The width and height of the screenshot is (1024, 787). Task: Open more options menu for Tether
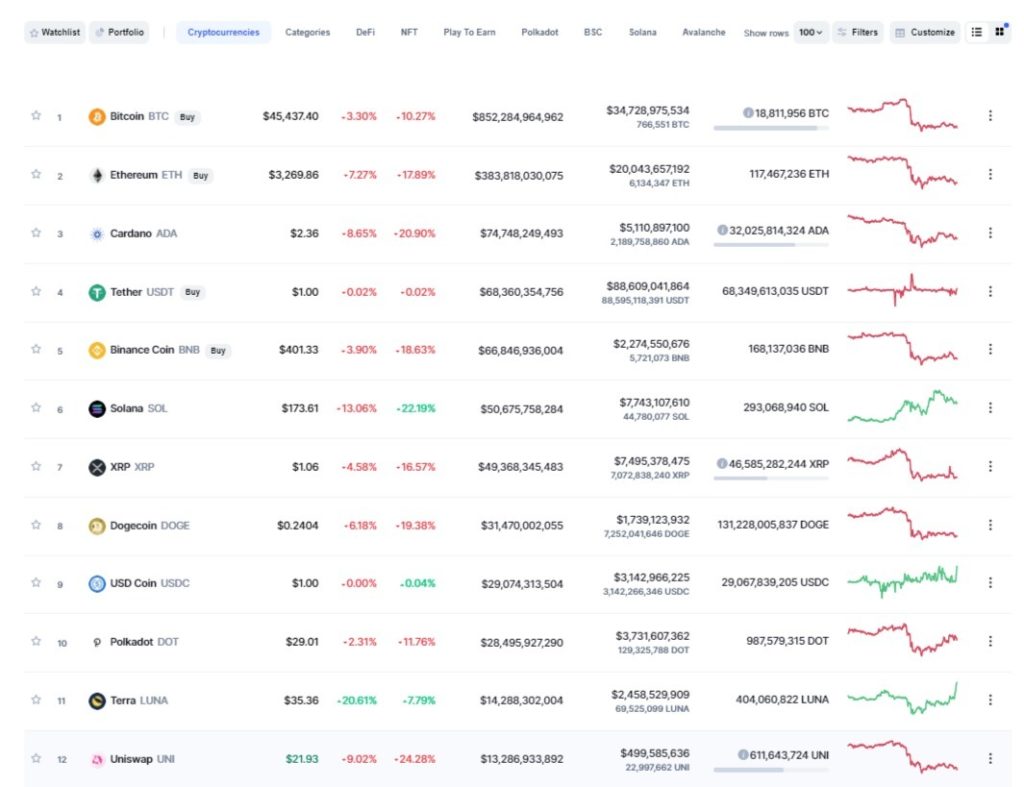coord(990,291)
